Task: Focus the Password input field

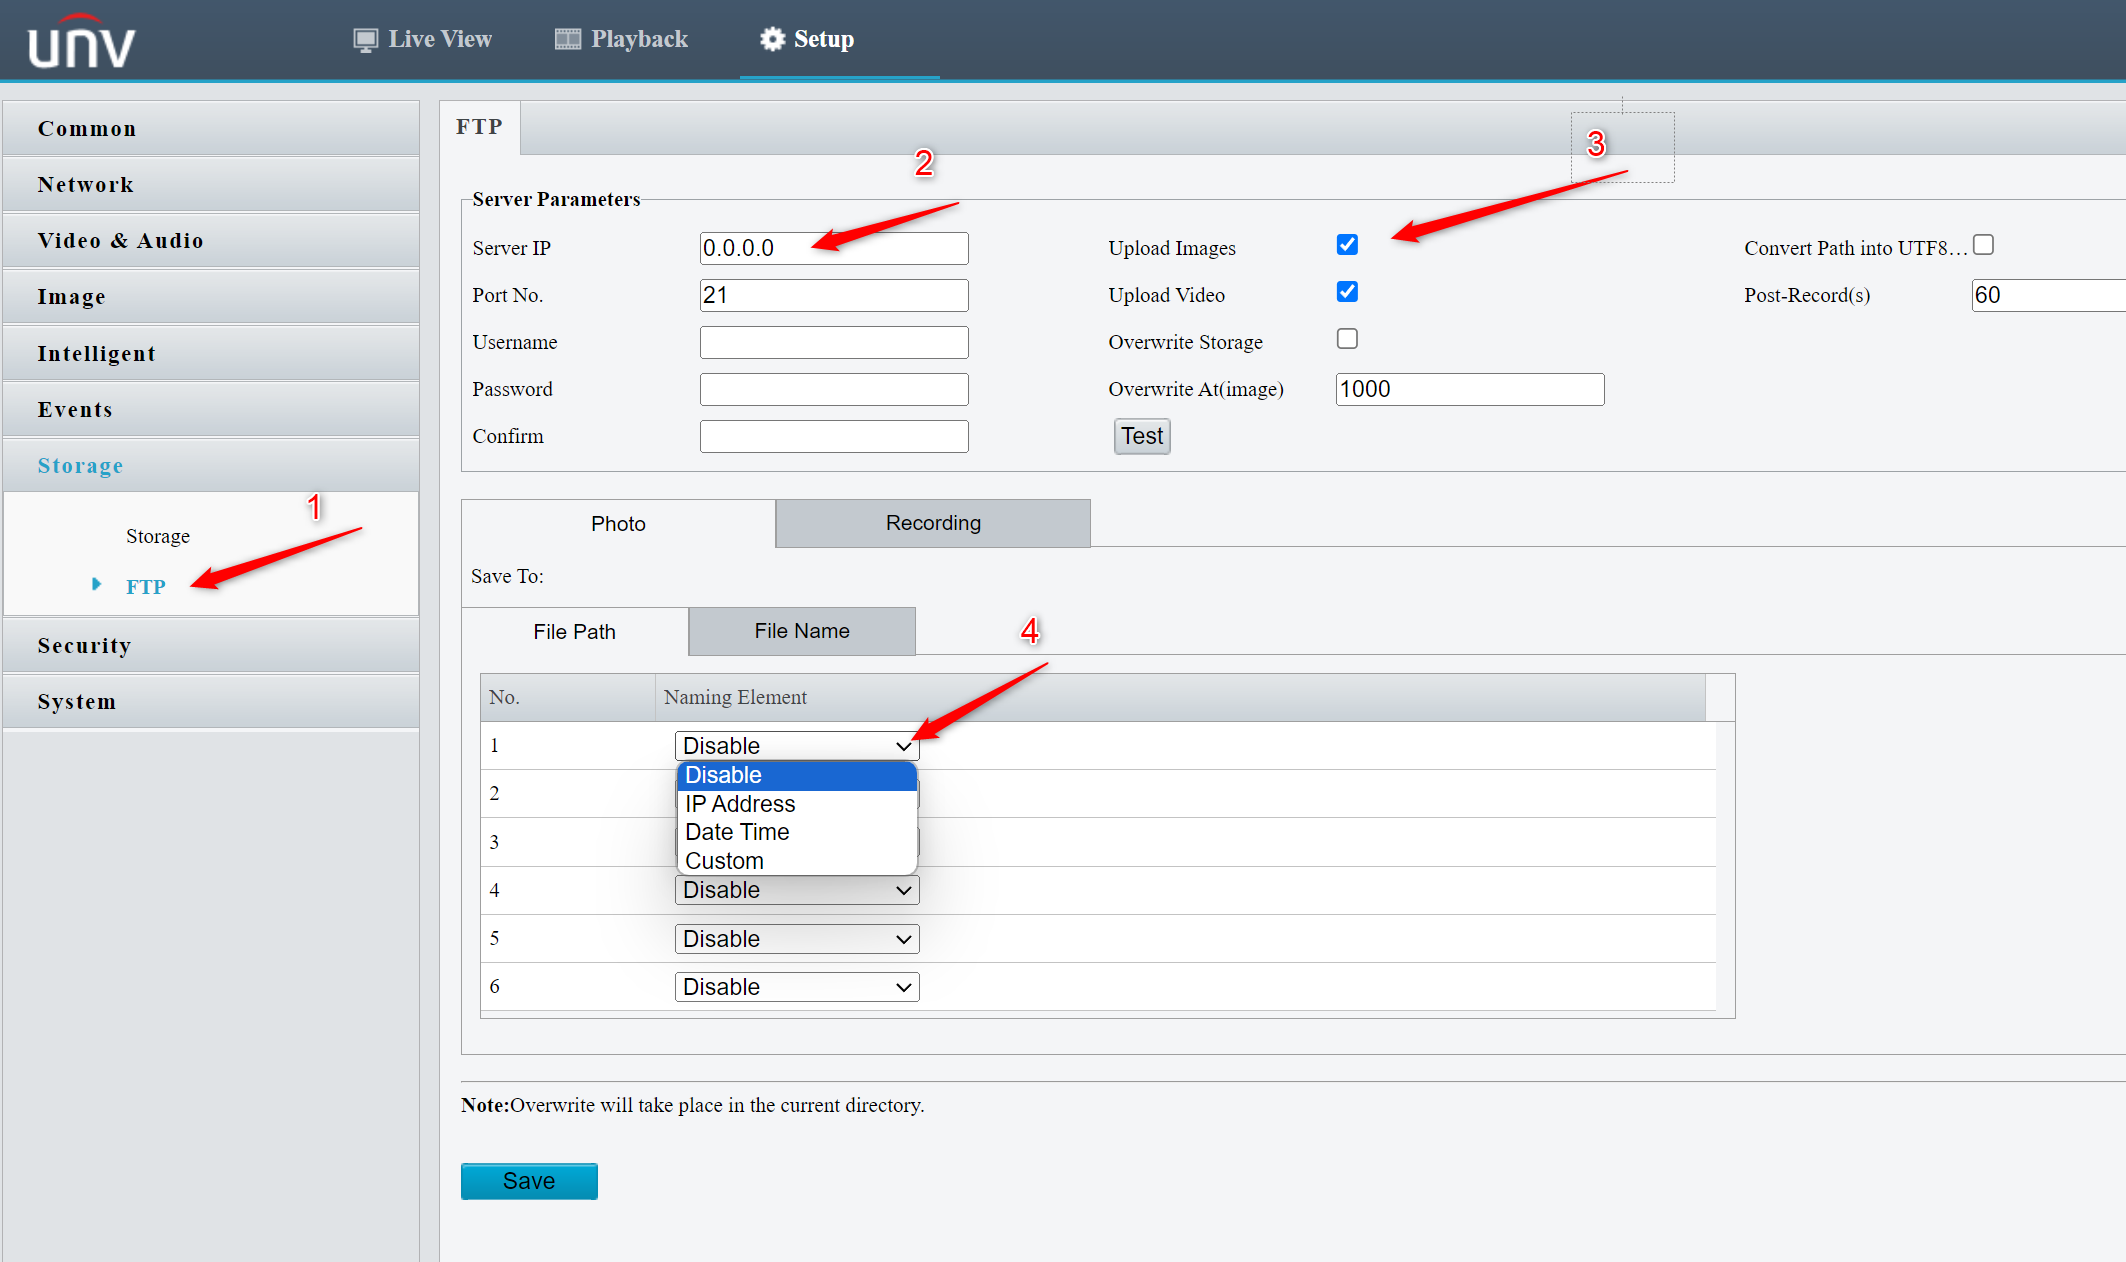Action: click(x=834, y=389)
